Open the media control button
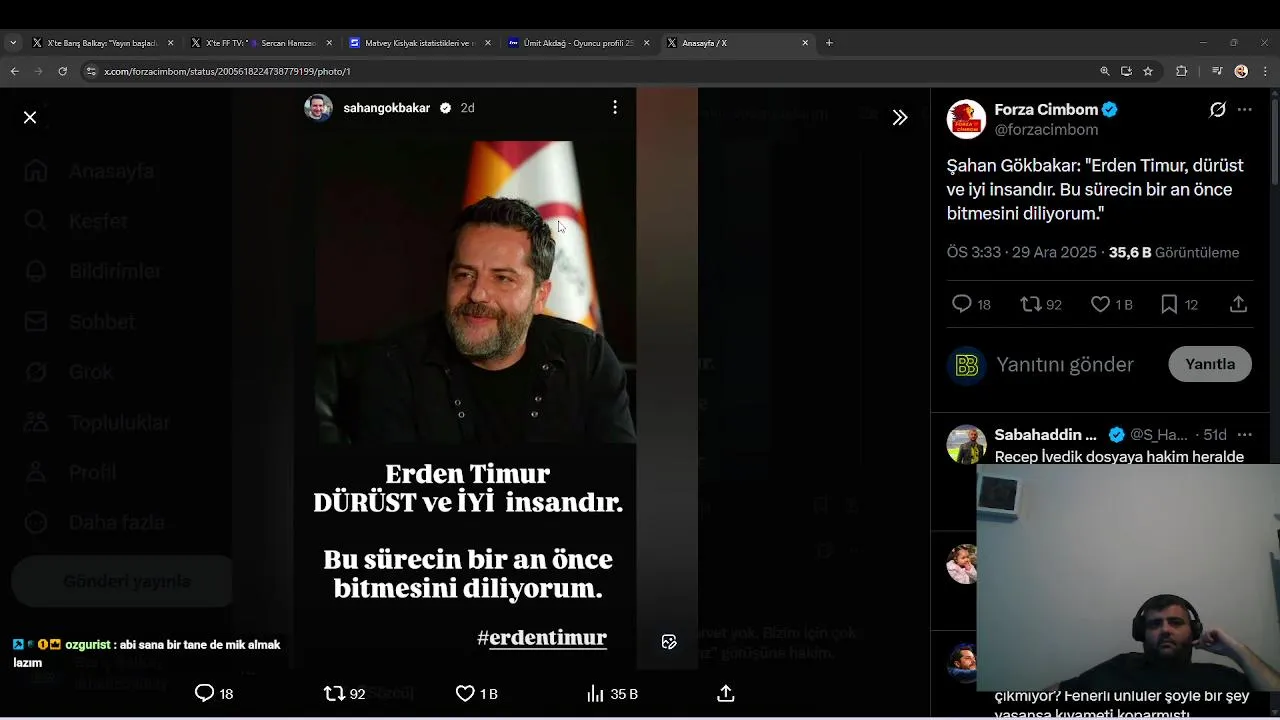Viewport: 1280px width, 720px height. pyautogui.click(x=1217, y=71)
